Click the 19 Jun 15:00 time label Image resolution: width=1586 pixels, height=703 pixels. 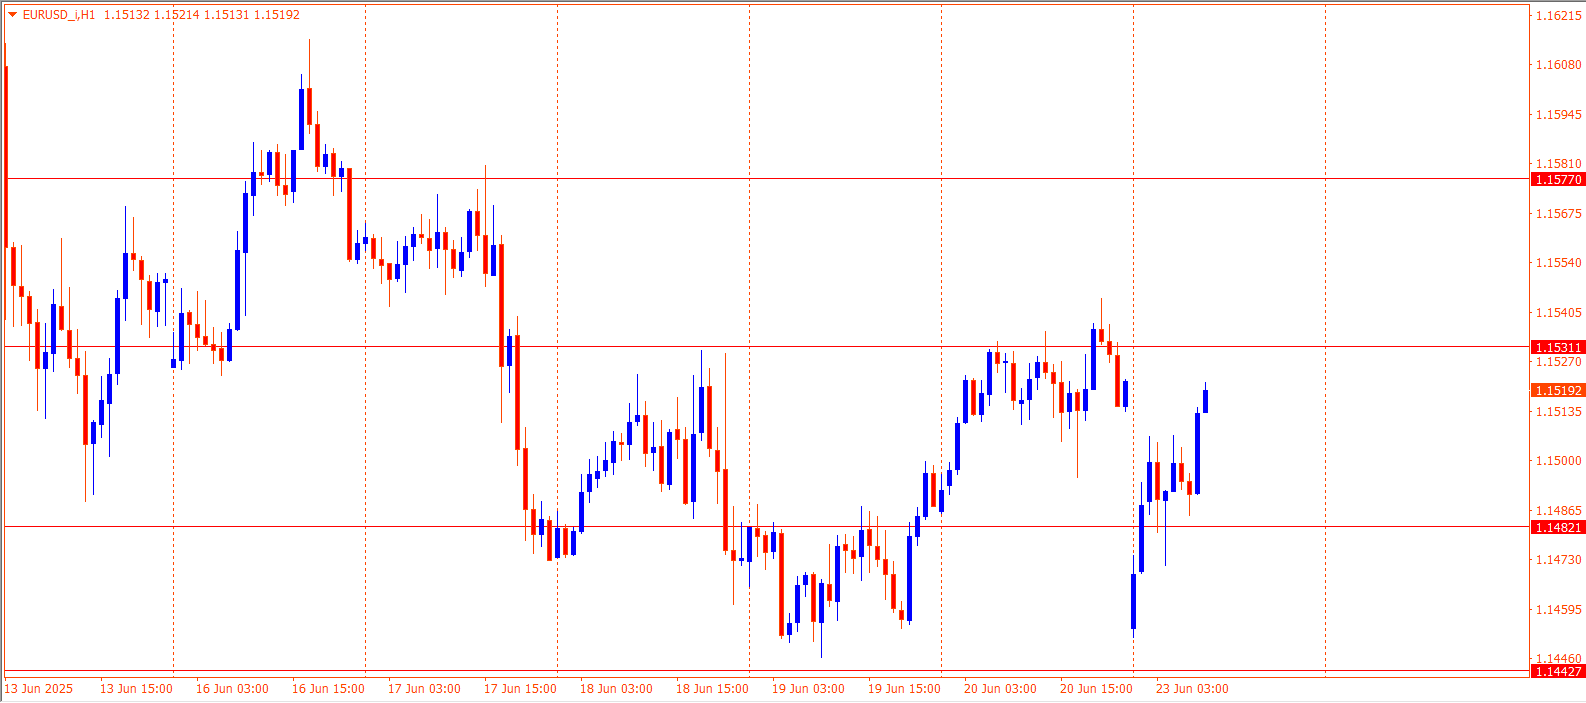pyautogui.click(x=904, y=689)
